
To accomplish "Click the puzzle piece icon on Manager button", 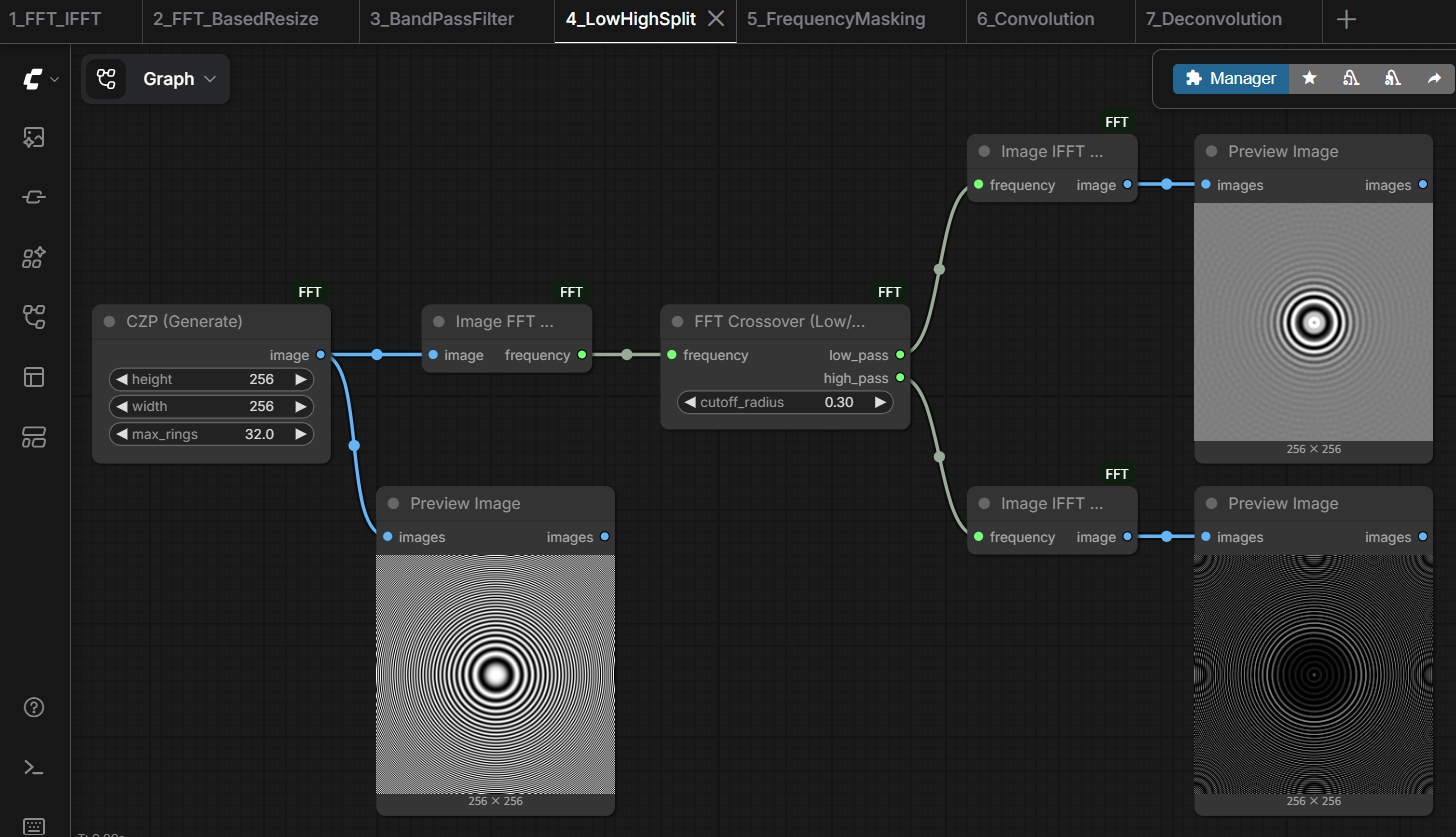I will tap(1193, 78).
